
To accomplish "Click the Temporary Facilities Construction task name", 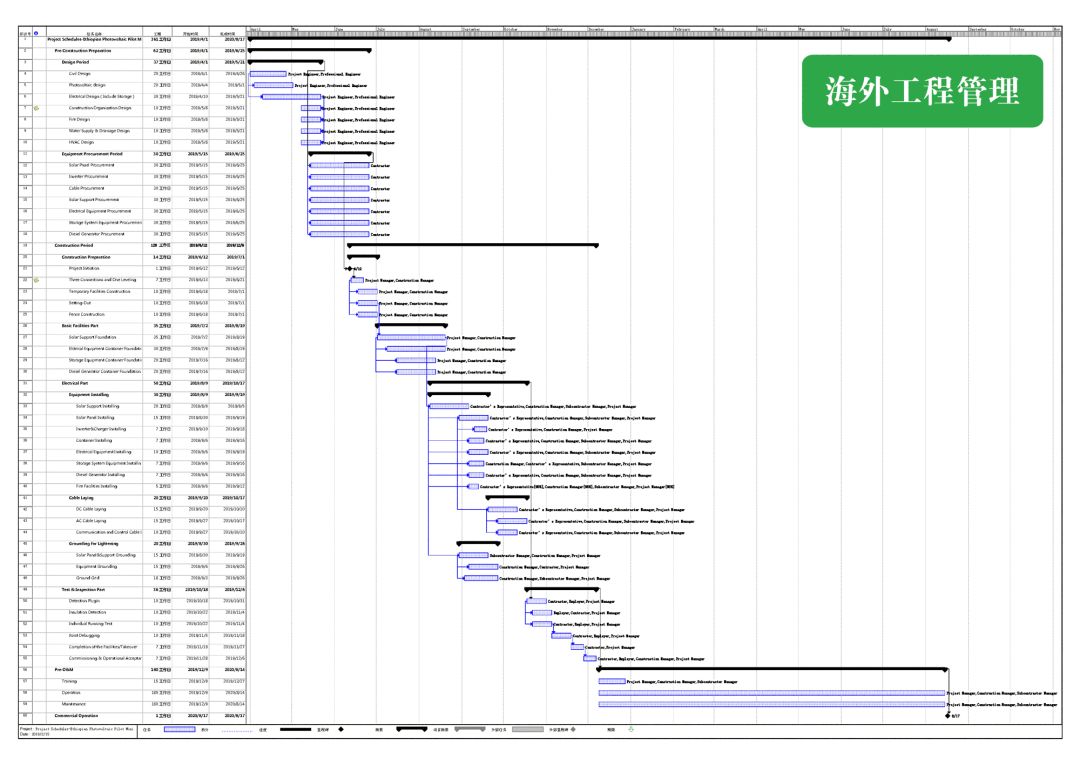I will coord(99,291).
